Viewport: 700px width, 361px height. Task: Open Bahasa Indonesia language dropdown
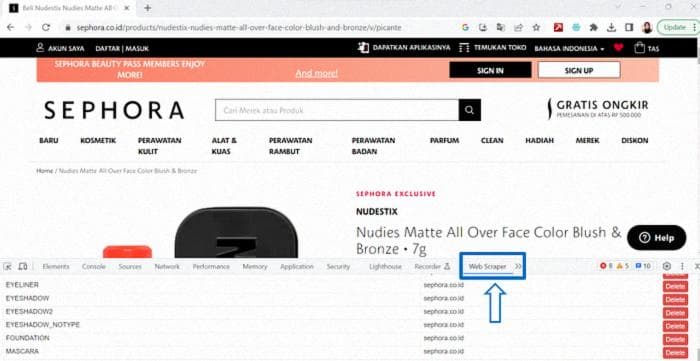(x=569, y=49)
